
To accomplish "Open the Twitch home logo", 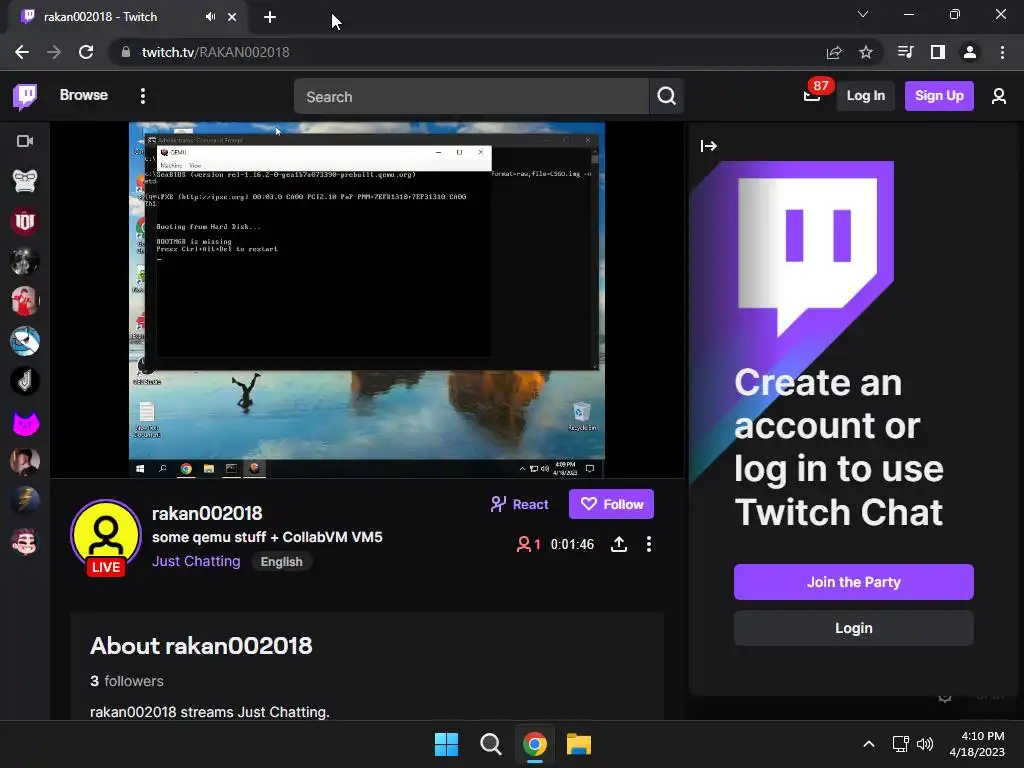I will 25,96.
